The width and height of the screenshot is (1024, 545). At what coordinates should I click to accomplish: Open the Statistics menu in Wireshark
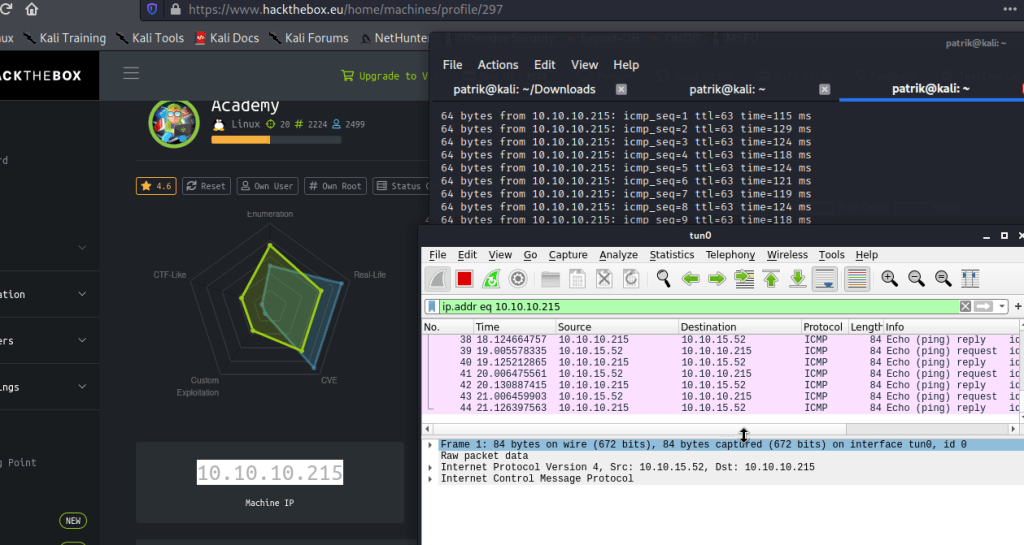671,255
